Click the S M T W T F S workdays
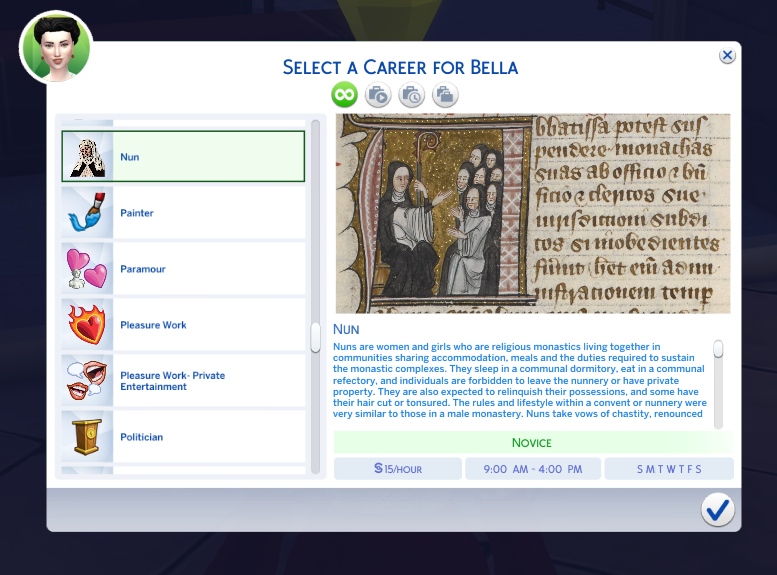This screenshot has height=575, width=777. pyautogui.click(x=669, y=469)
